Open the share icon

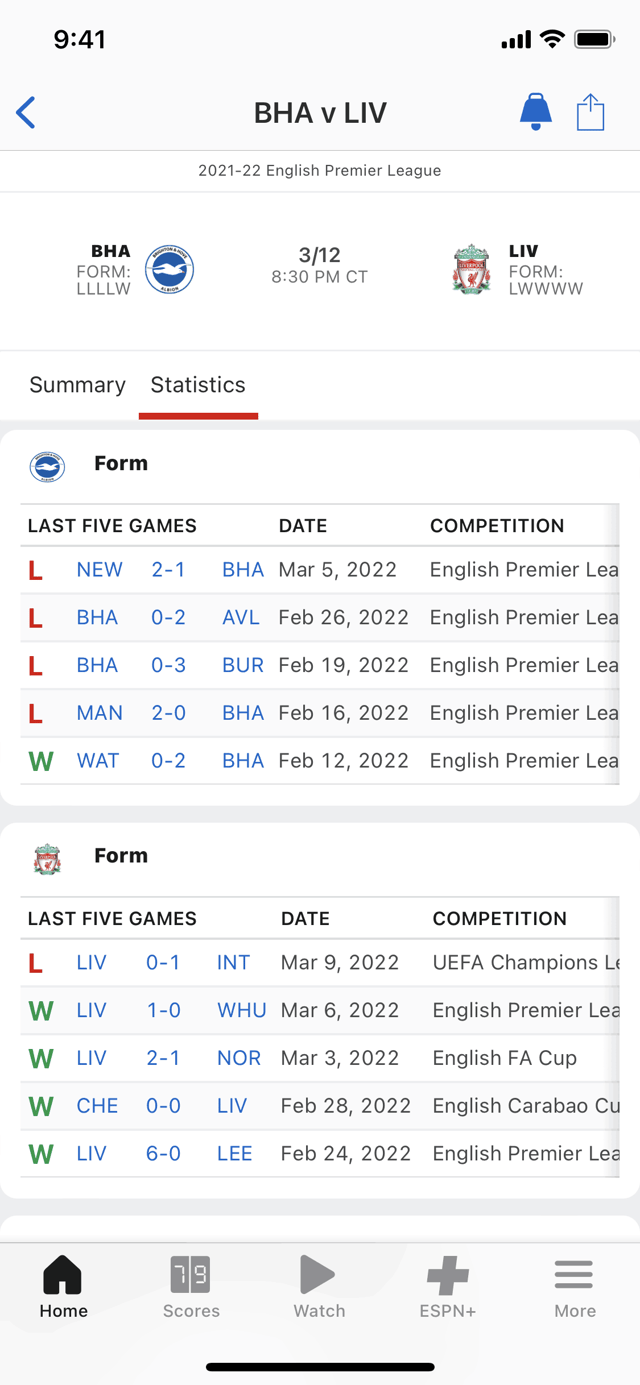[x=591, y=112]
